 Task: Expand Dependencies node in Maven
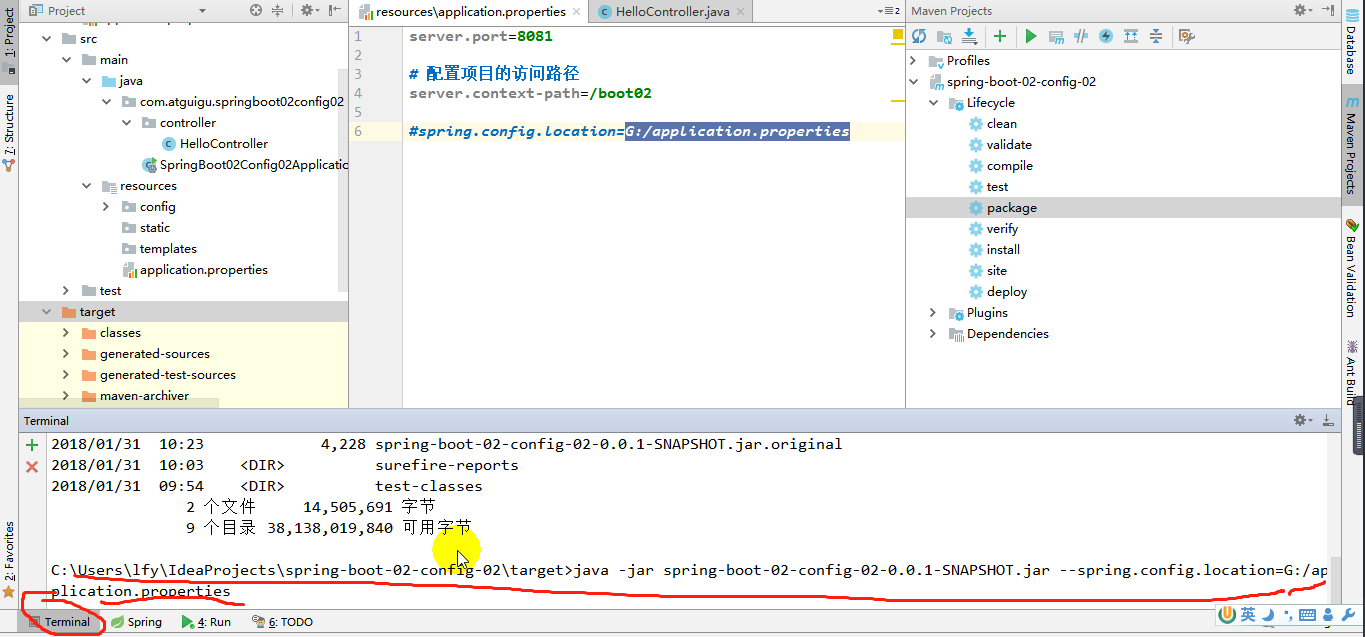pos(934,334)
